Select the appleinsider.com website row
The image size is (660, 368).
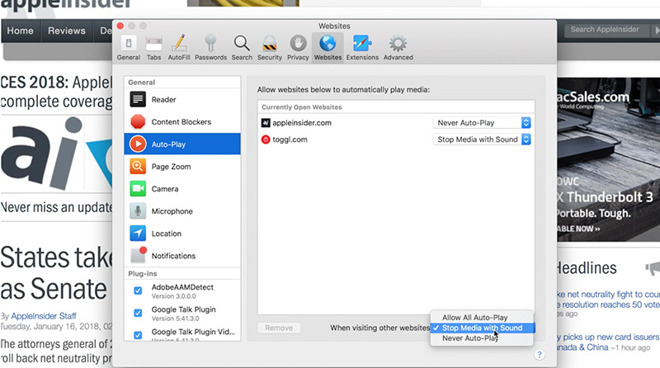(396, 123)
